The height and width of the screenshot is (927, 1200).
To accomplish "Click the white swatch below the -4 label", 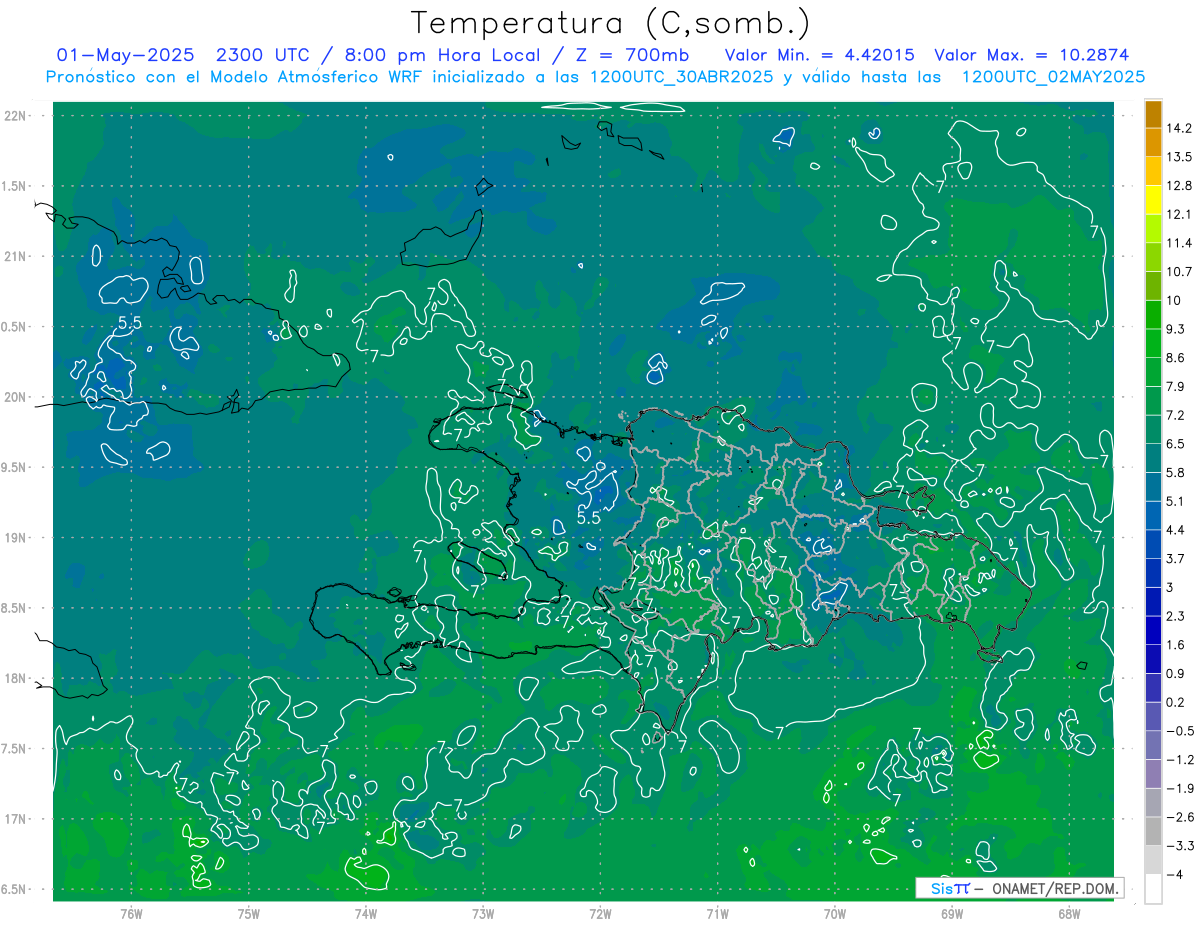I will [1153, 890].
